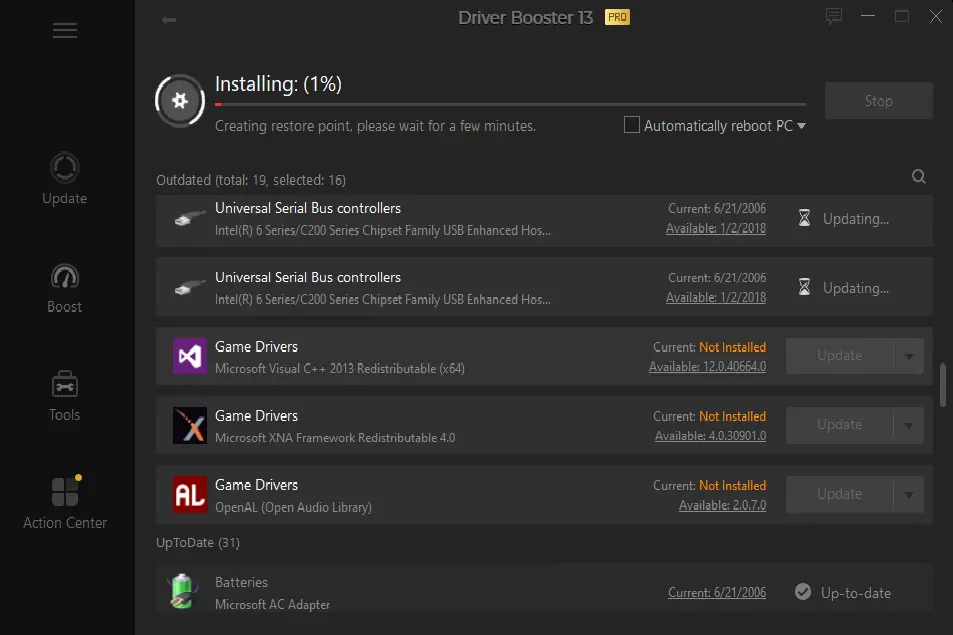Click the installing gear progress icon
This screenshot has width=953, height=635.
pyautogui.click(x=180, y=101)
